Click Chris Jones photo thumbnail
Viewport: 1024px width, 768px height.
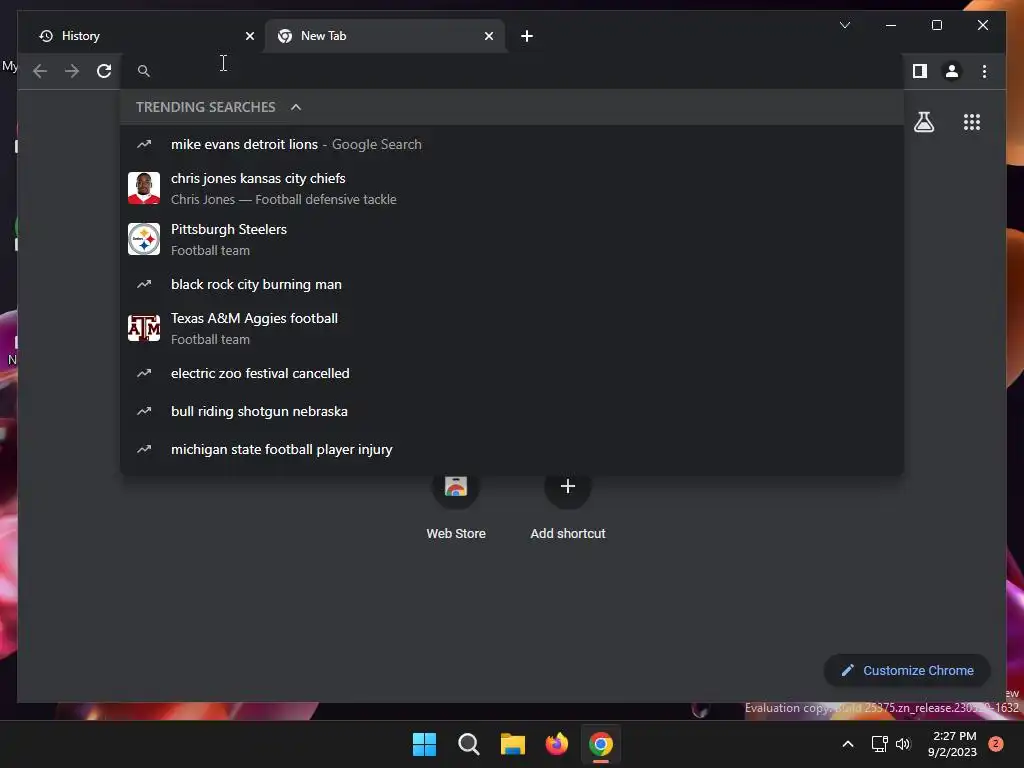(144, 188)
